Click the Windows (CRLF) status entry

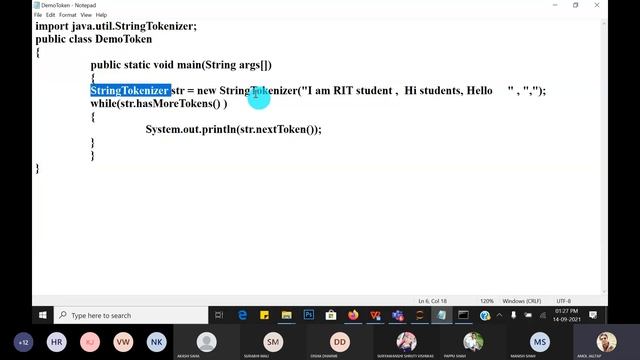tap(522, 301)
